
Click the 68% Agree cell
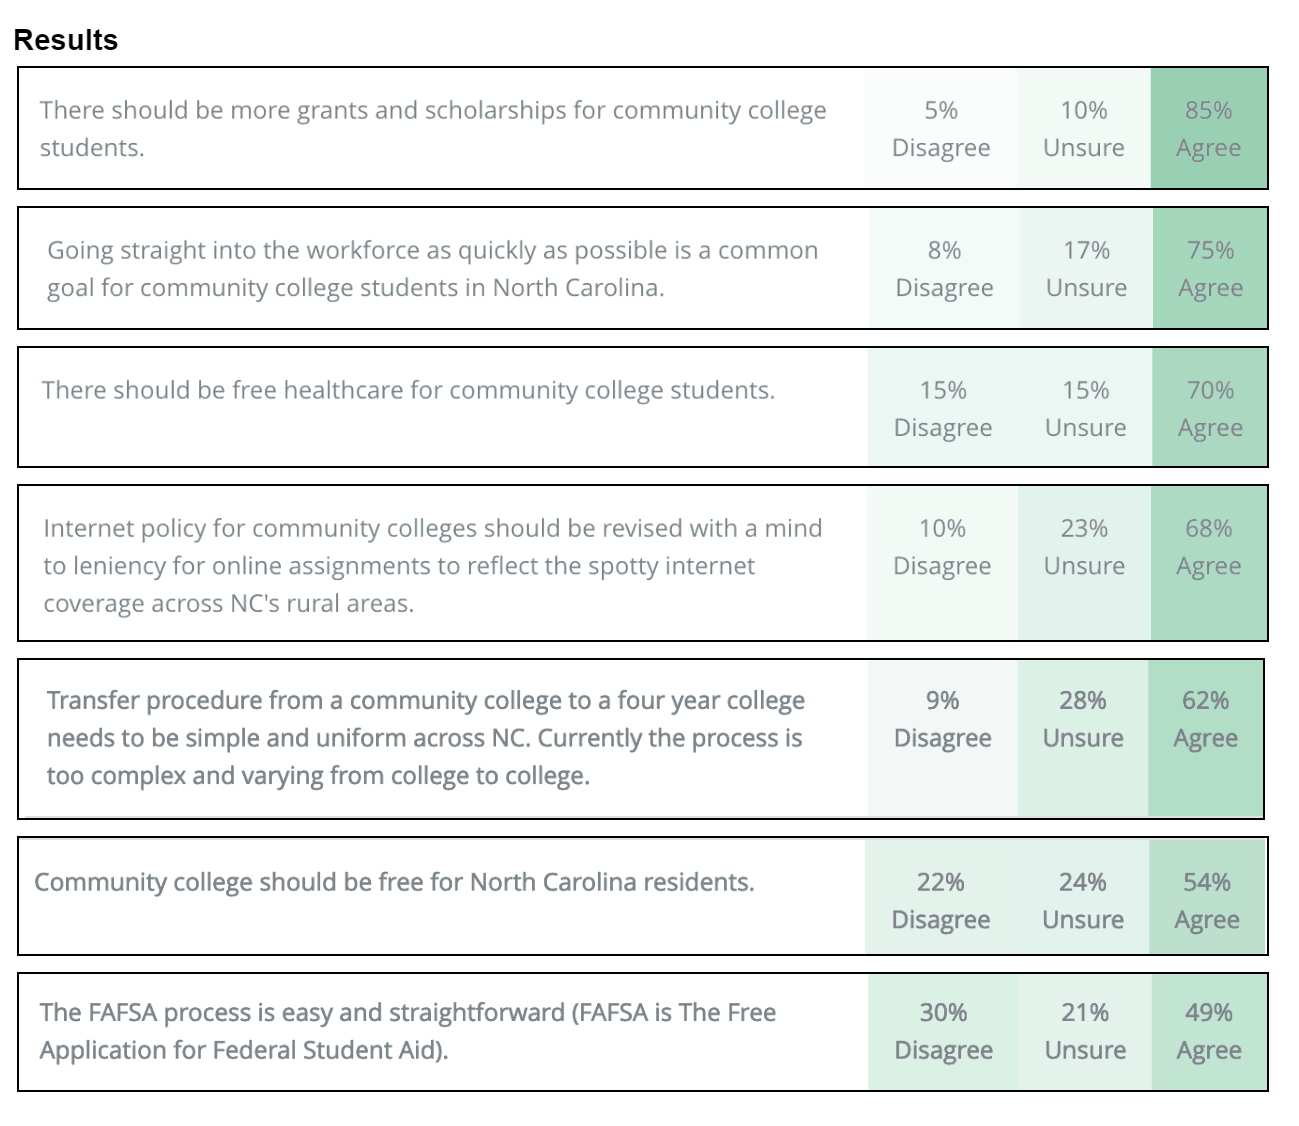[1208, 547]
